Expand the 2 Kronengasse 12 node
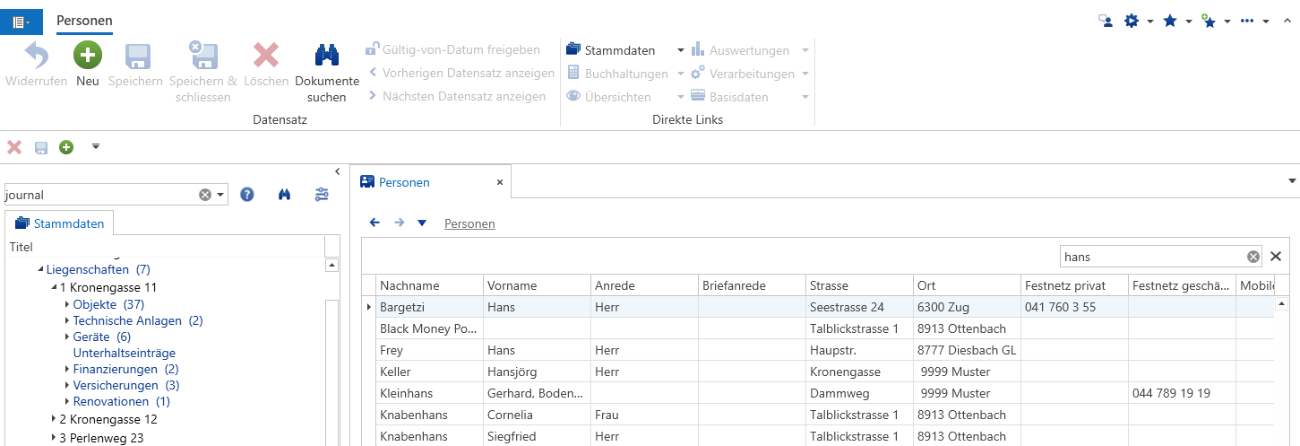The height and width of the screenshot is (446, 1300). point(54,420)
